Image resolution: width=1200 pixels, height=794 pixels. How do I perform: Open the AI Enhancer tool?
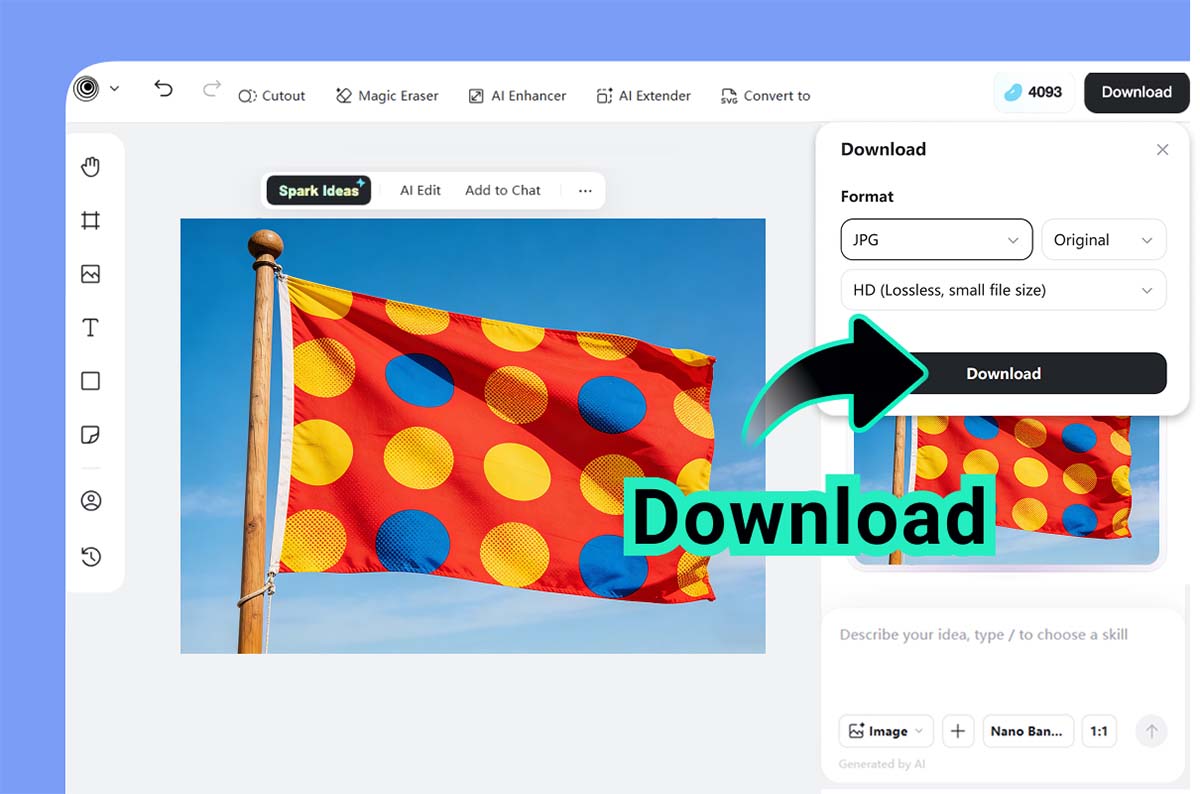pos(517,95)
